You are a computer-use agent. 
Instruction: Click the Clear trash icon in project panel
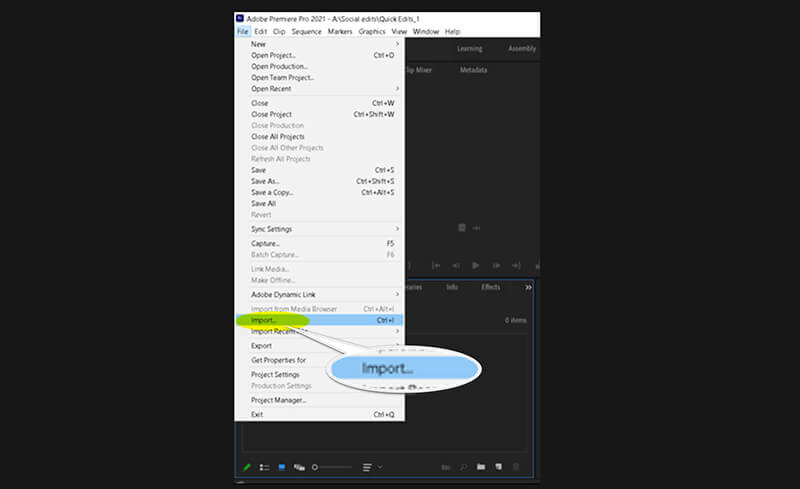(516, 467)
